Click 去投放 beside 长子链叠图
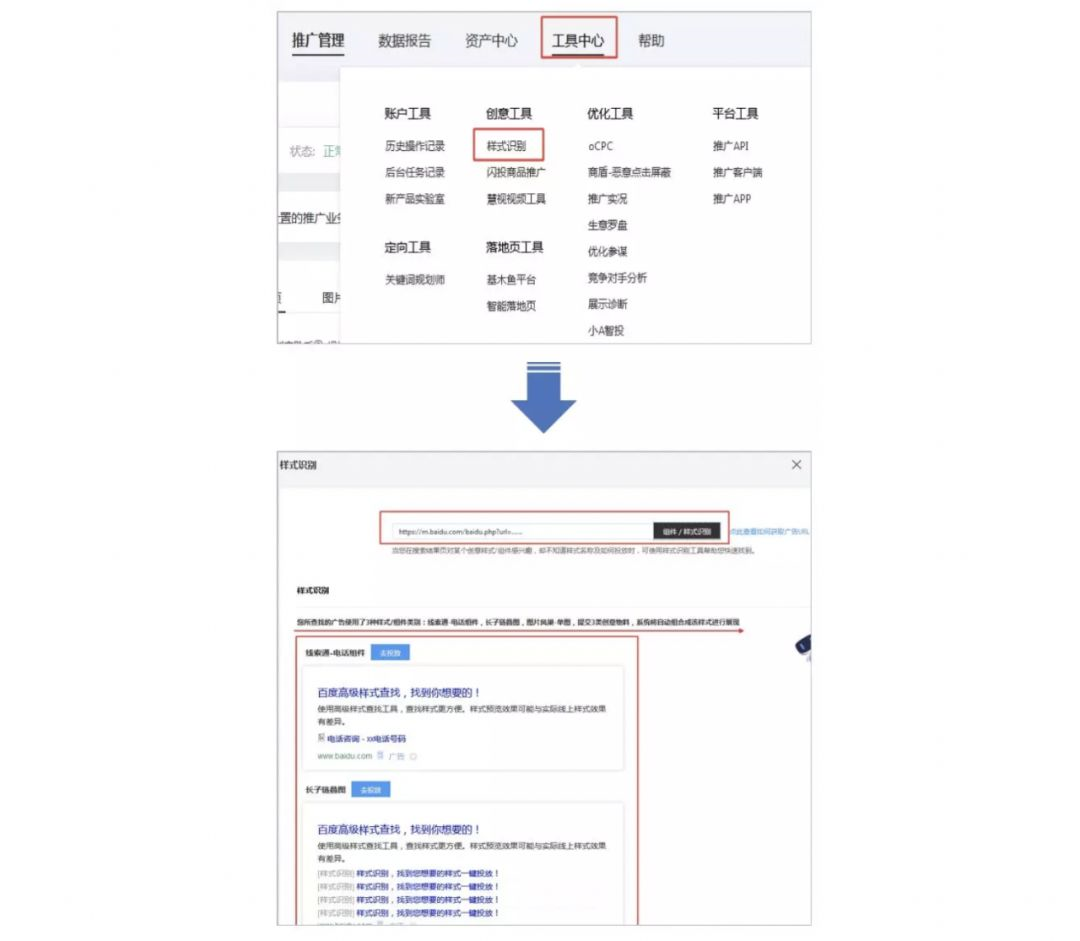The height and width of the screenshot is (941, 1080). pos(370,790)
